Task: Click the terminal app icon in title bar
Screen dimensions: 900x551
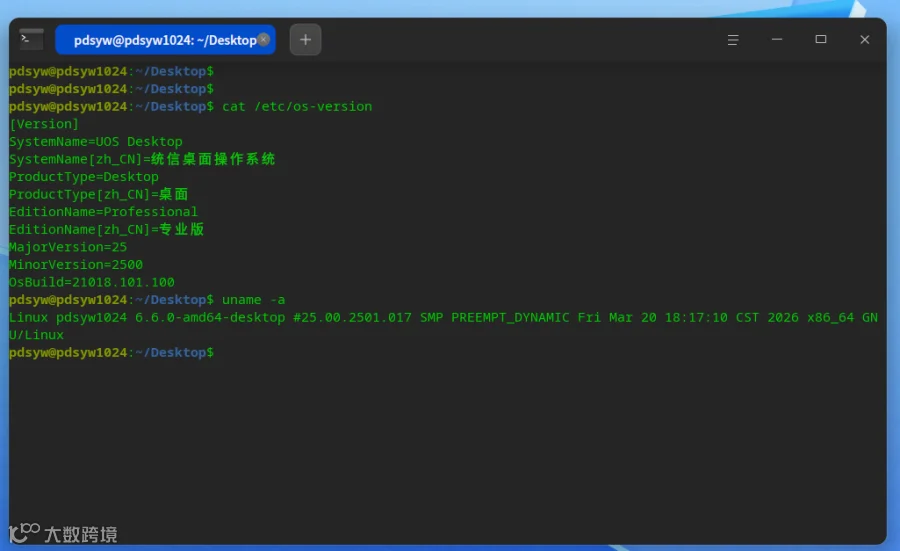Action: [31, 39]
